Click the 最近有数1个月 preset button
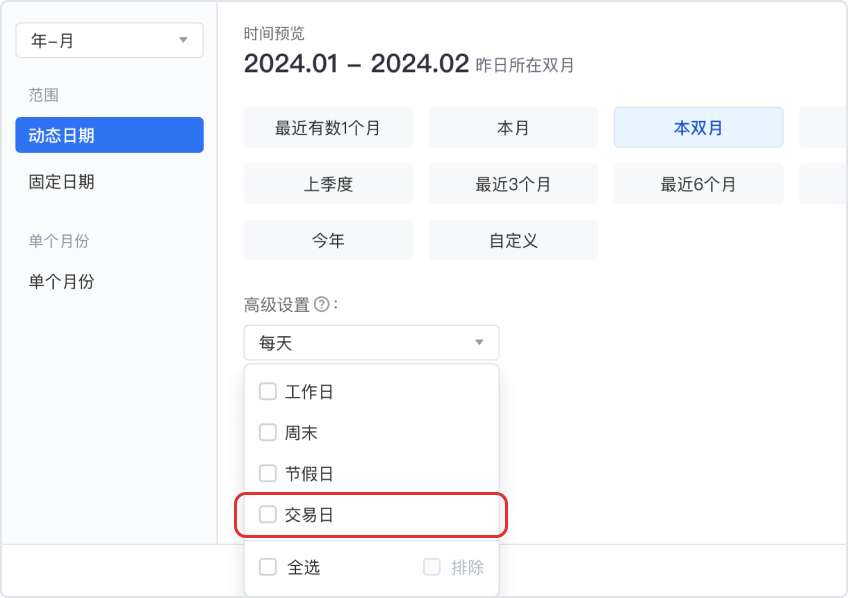The width and height of the screenshot is (848, 598). click(328, 128)
